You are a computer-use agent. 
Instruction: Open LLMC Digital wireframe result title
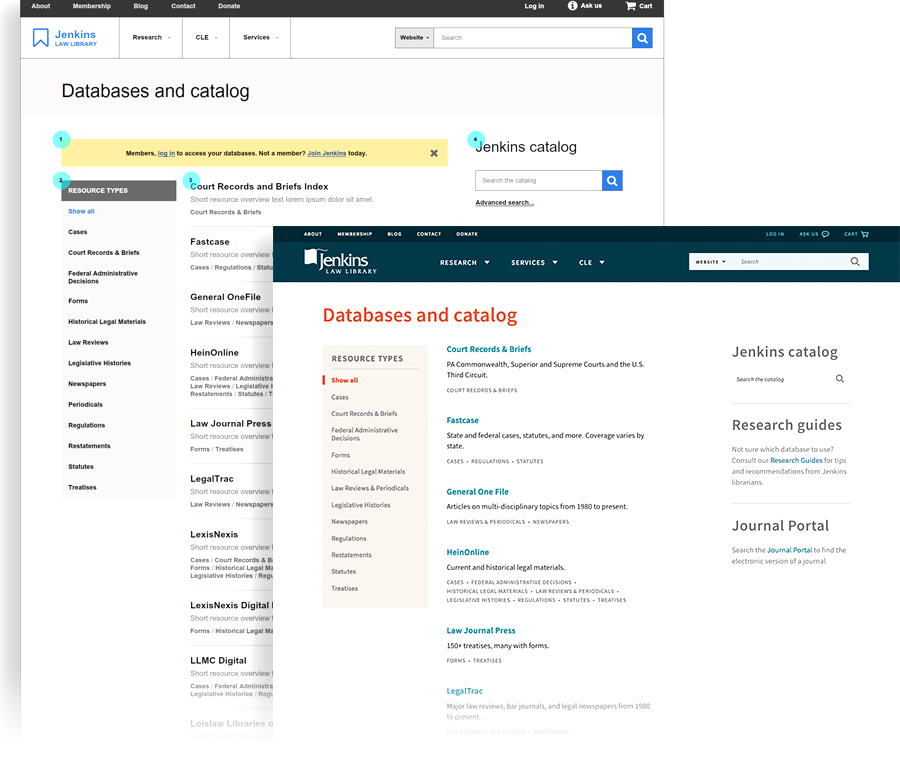(x=218, y=660)
